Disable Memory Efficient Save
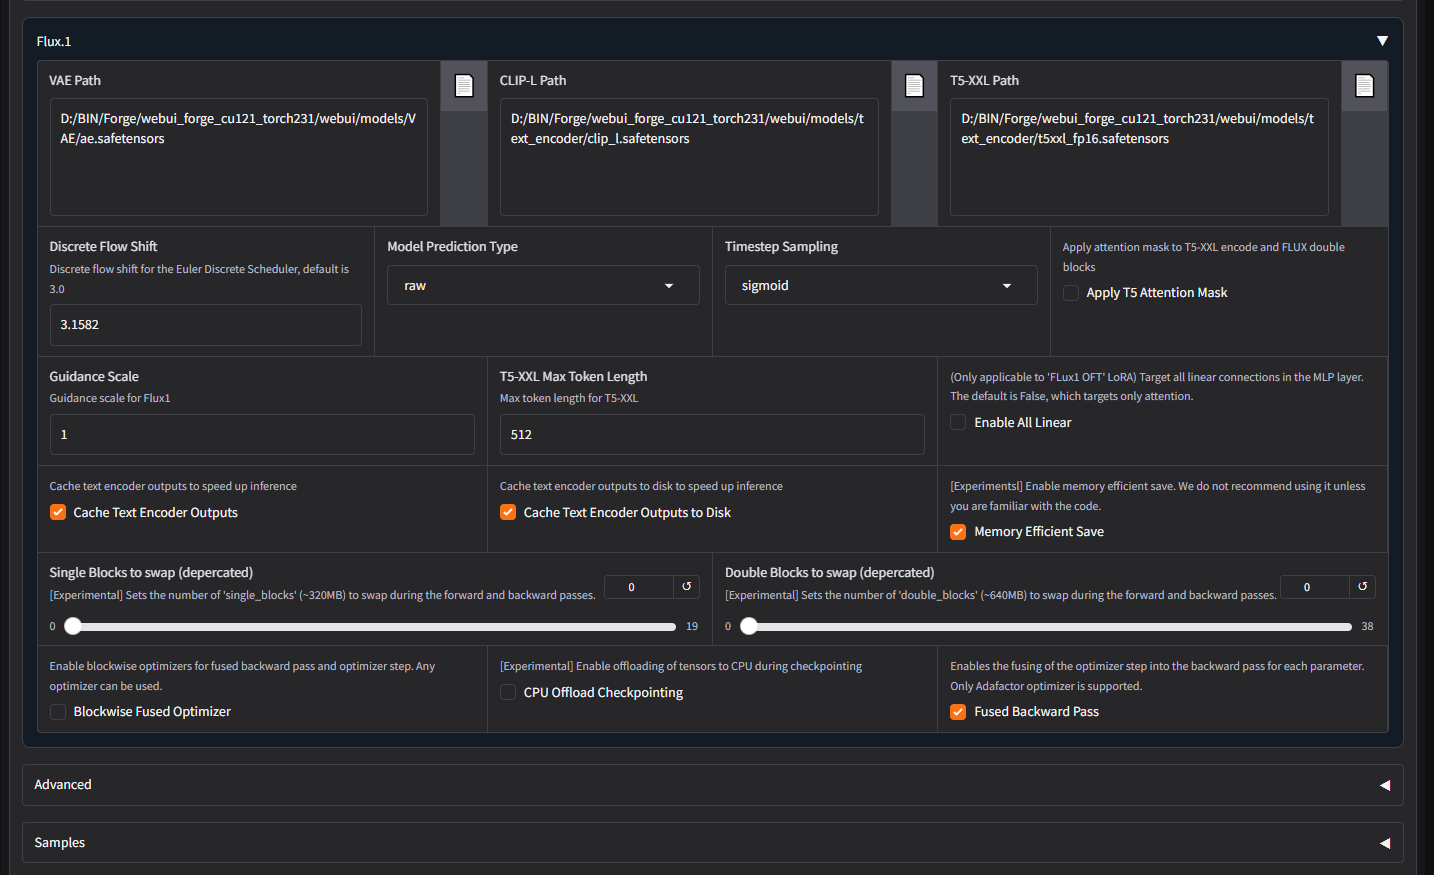This screenshot has height=875, width=1434. [958, 532]
